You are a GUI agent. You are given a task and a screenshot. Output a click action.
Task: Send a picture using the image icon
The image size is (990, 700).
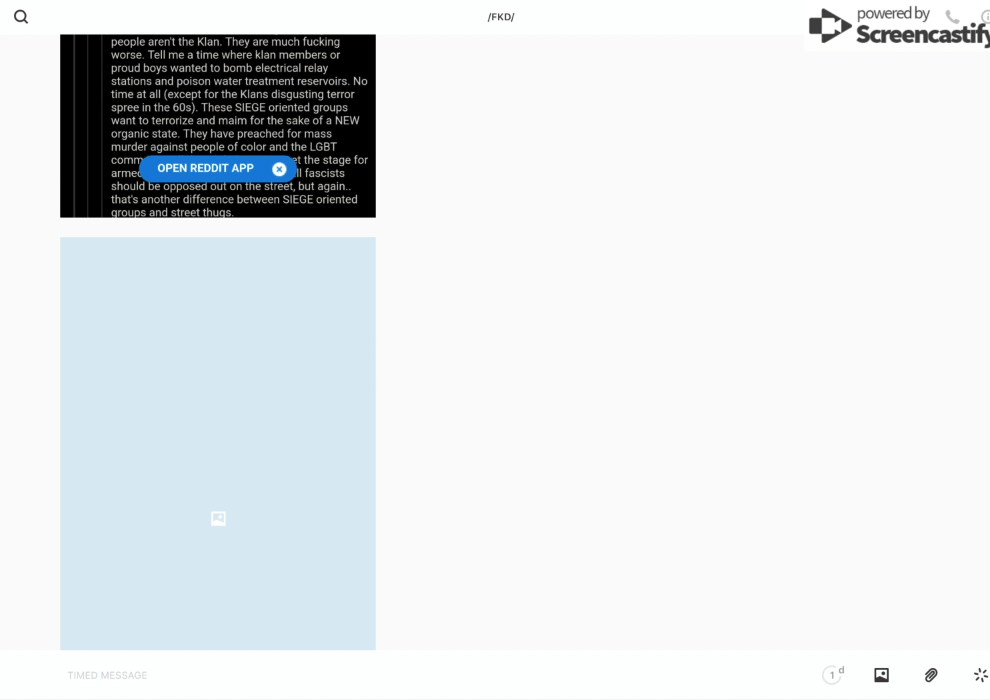881,675
